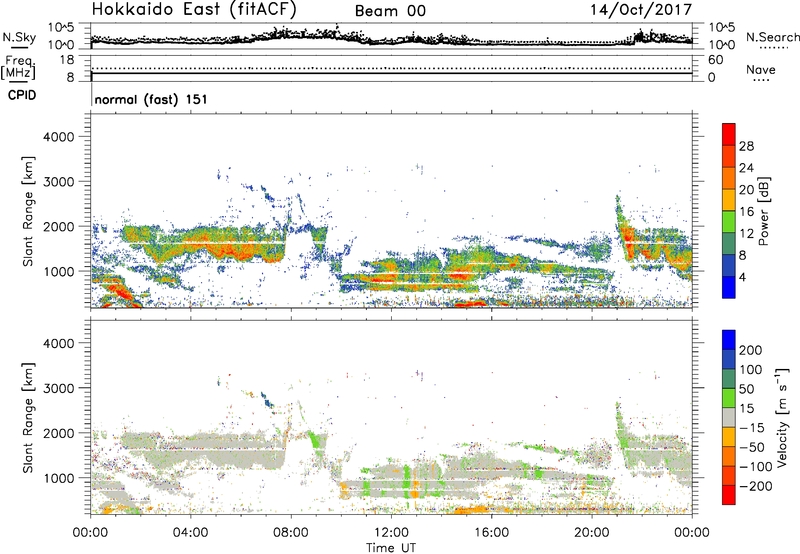Viewport: 800px width, 554px height.
Task: Select the '-15' label on Velocity color bar
Action: 752,428
